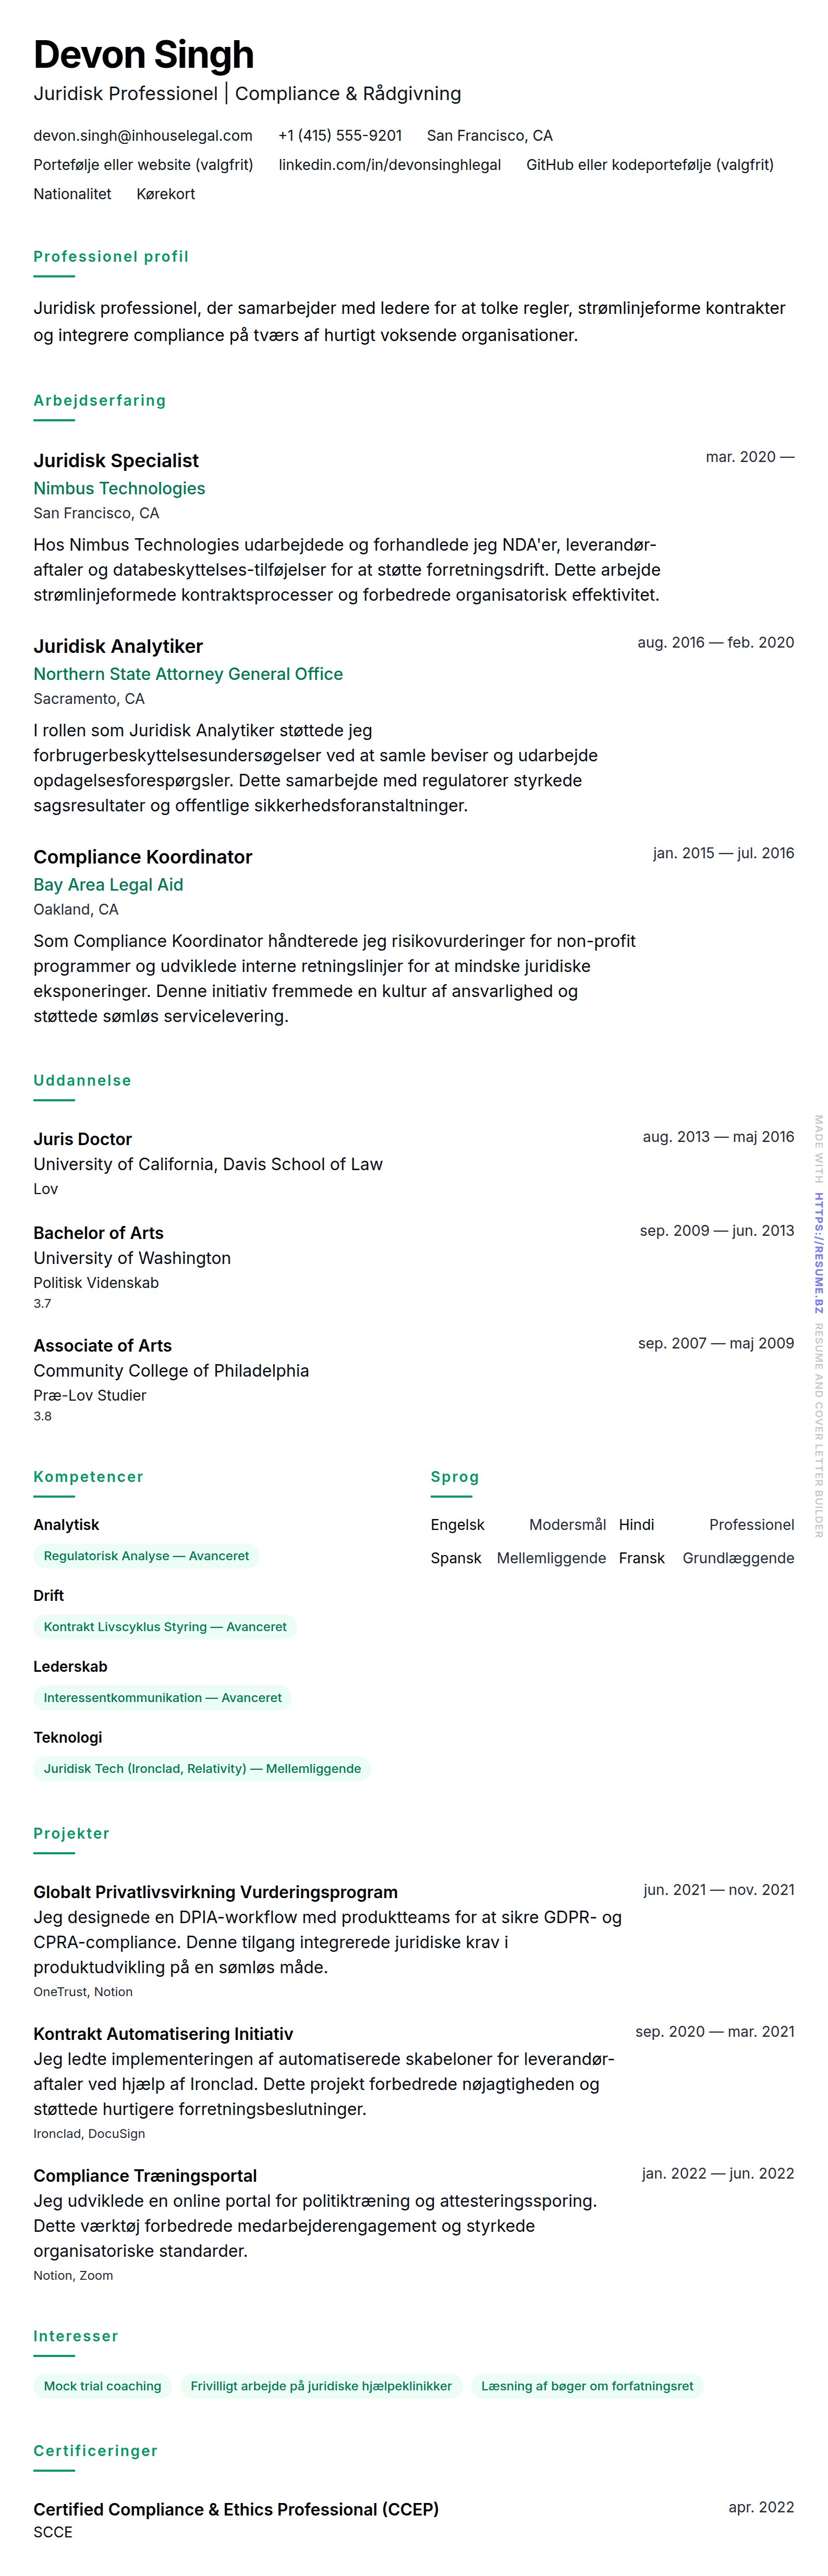Select the Juridisk Tech (Ironclad, Relativity) tag

point(202,1769)
